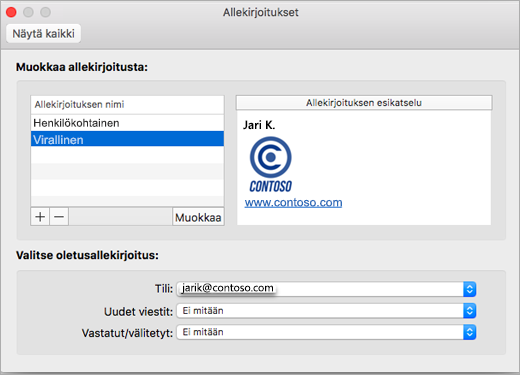Image resolution: width=520 pixels, height=375 pixels.
Task: Click the Jari K. name in preview
Action: 259,125
